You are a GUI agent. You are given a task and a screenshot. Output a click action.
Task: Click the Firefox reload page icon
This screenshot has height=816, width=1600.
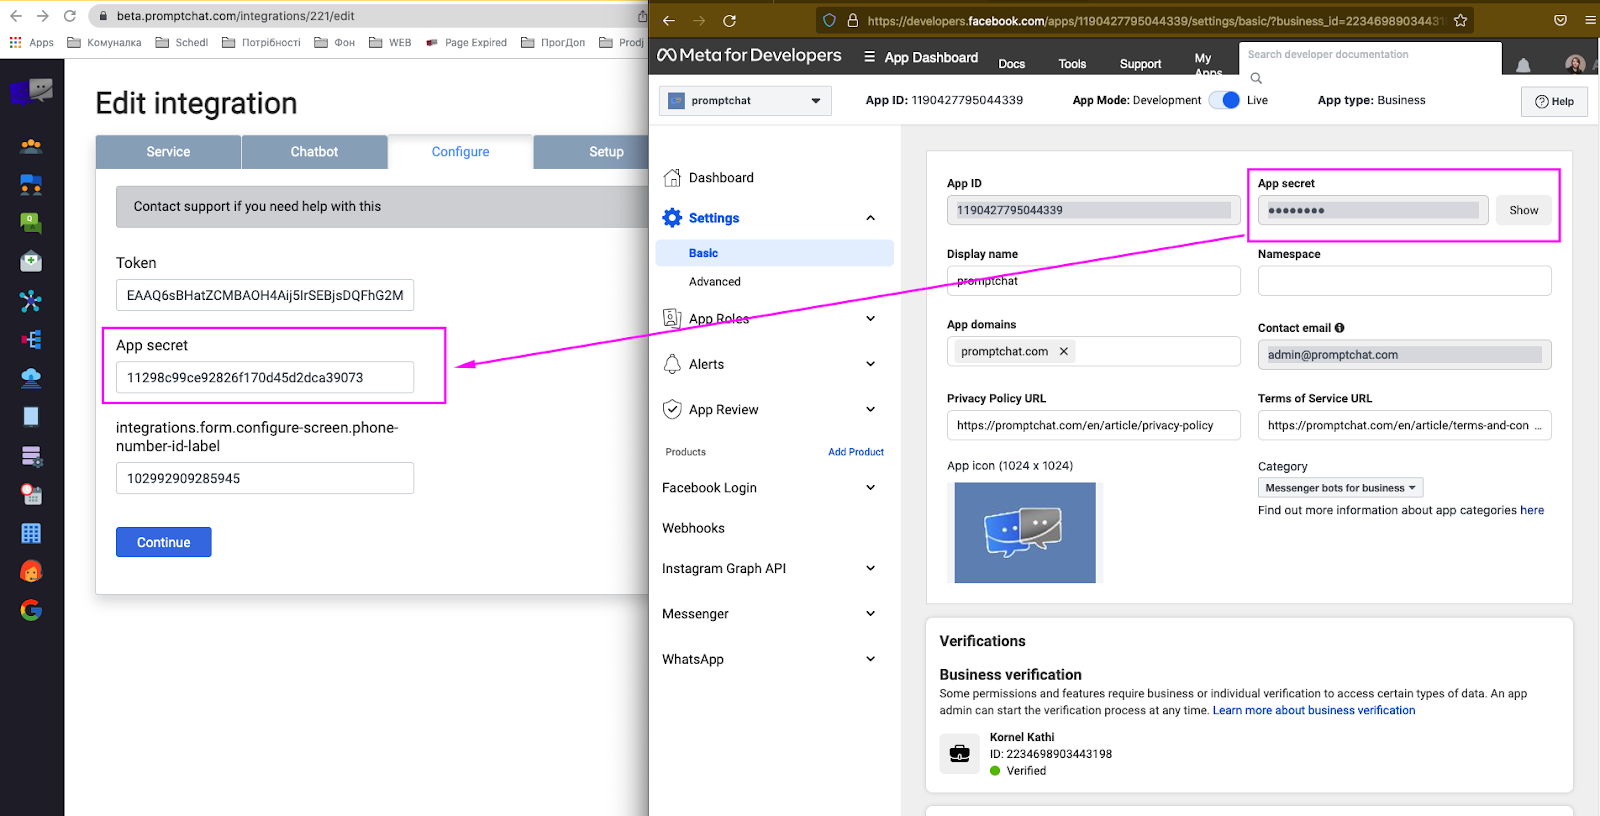pos(729,20)
